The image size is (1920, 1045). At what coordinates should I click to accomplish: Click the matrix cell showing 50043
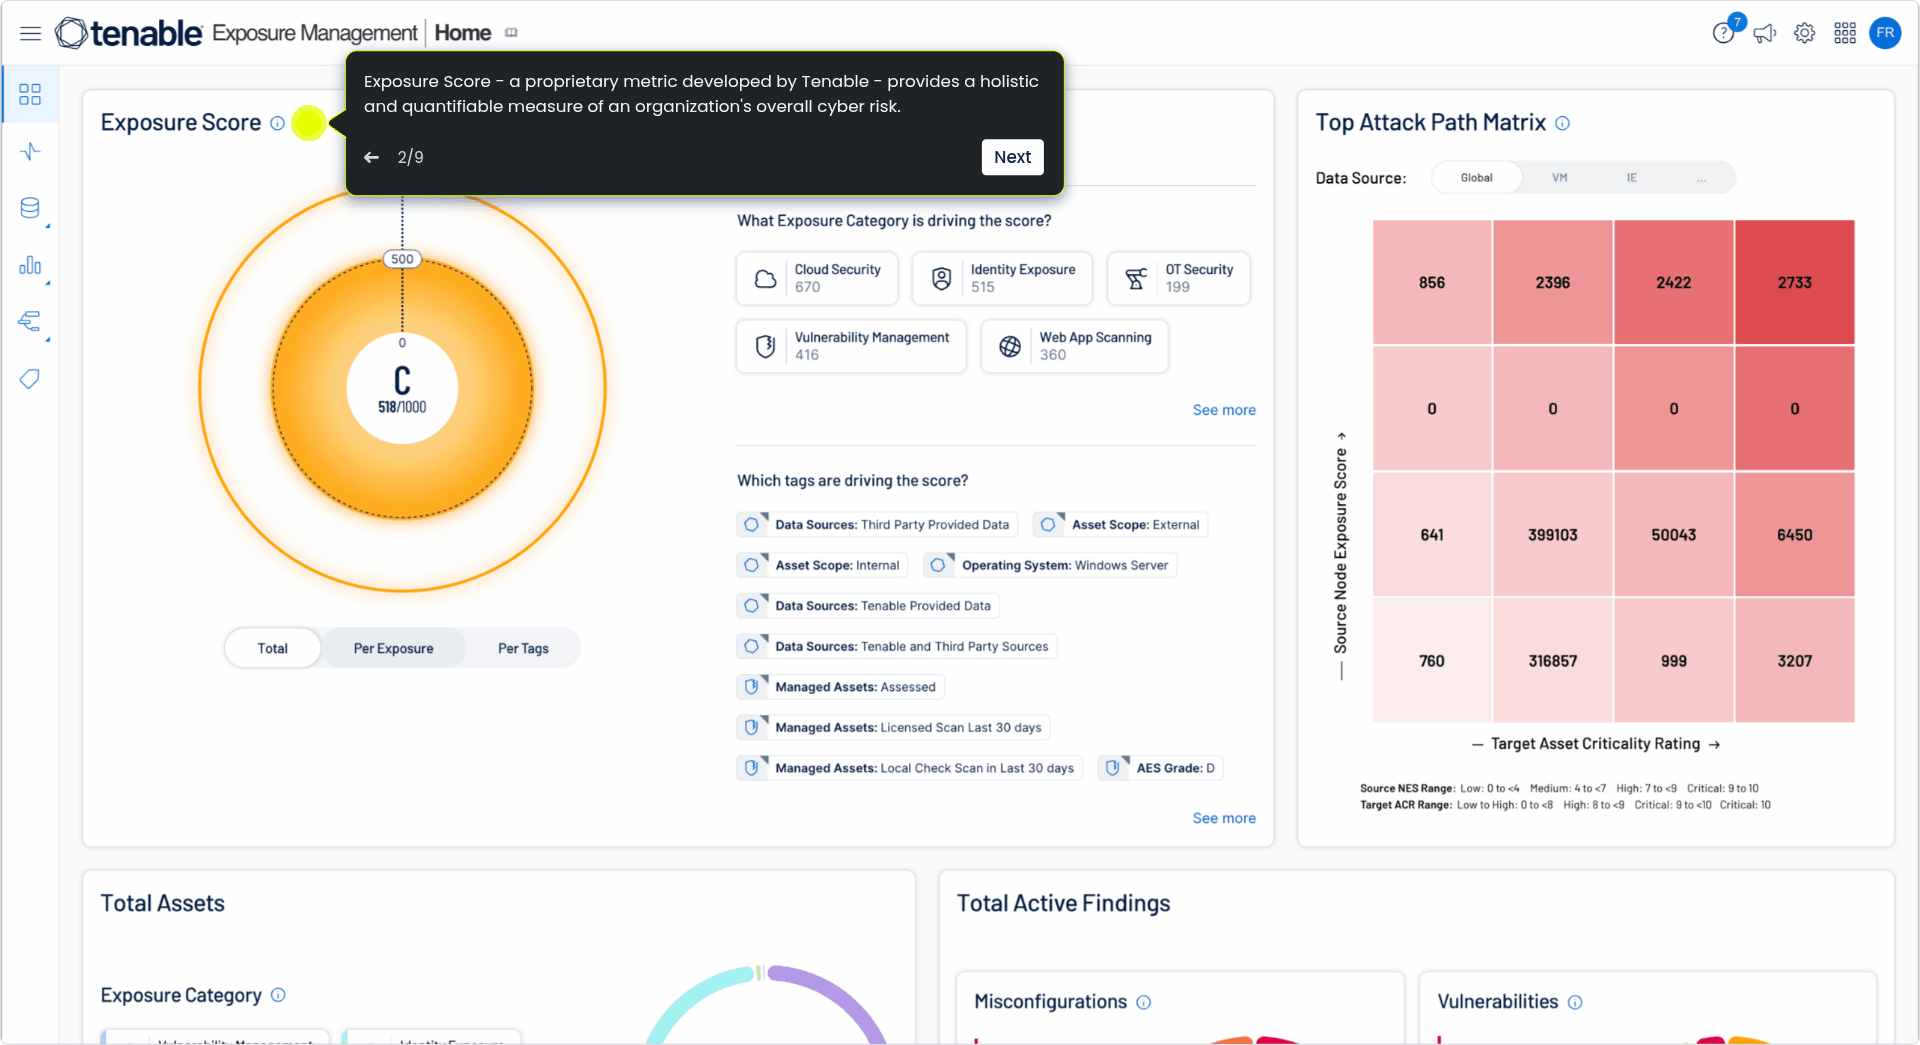pos(1674,535)
